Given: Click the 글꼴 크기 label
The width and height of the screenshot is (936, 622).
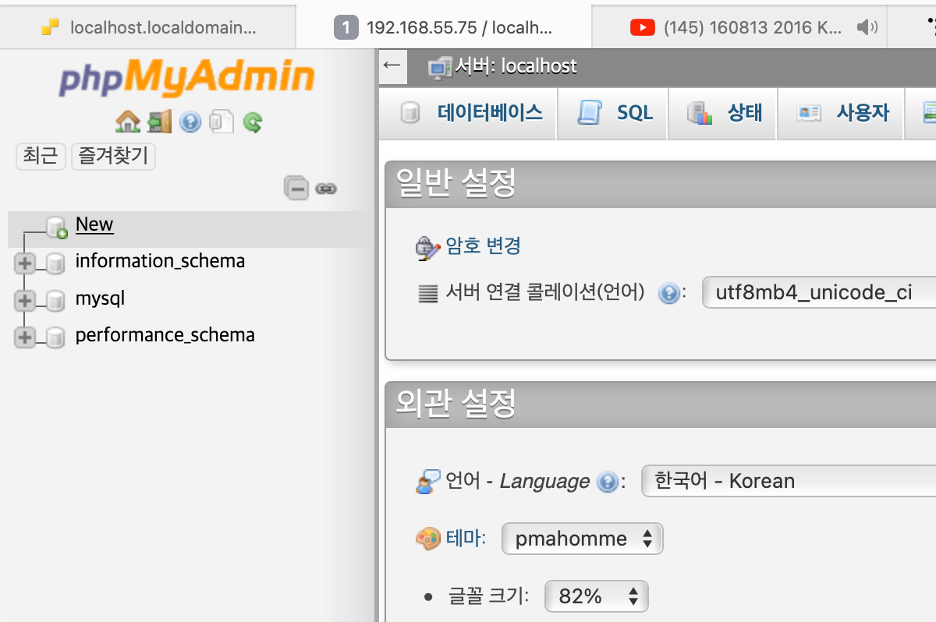Looking at the screenshot, I should [488, 596].
